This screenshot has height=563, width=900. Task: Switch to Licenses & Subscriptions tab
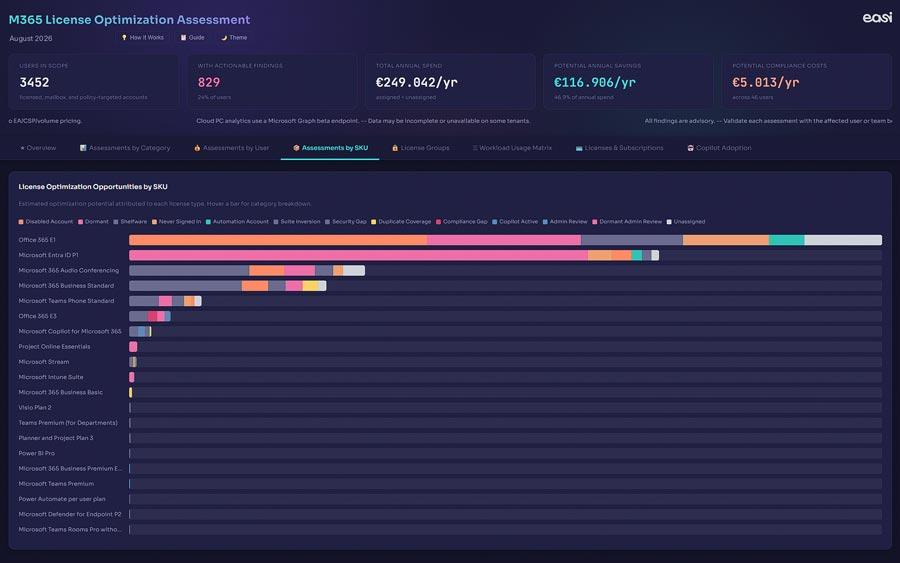click(x=619, y=148)
